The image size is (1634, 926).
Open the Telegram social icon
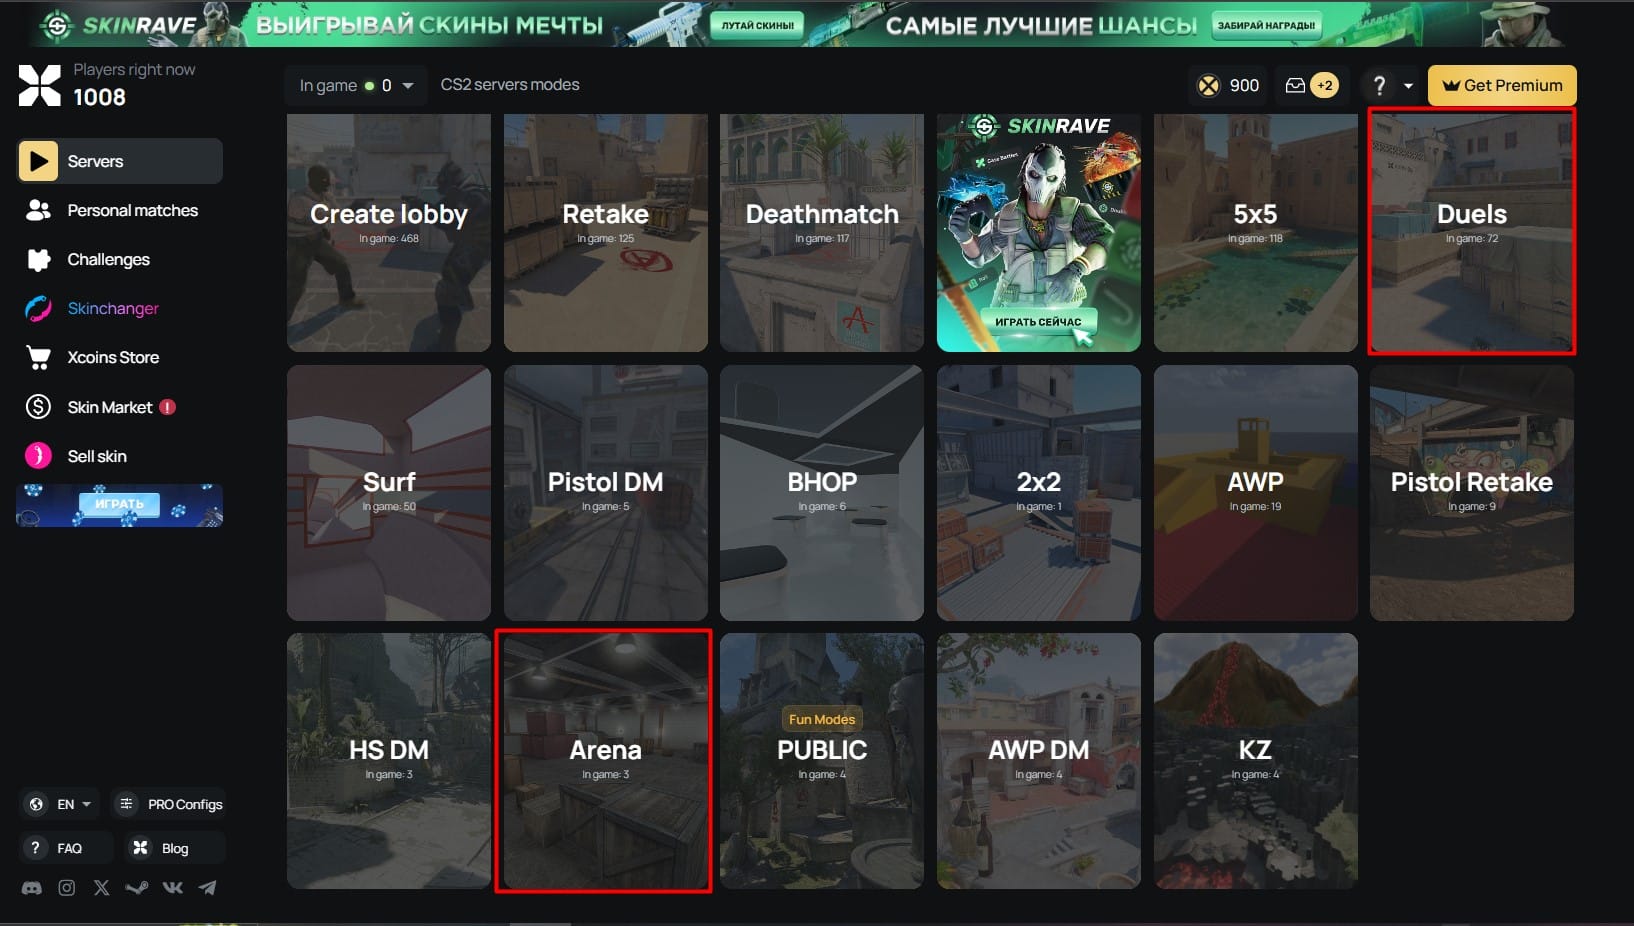click(207, 888)
